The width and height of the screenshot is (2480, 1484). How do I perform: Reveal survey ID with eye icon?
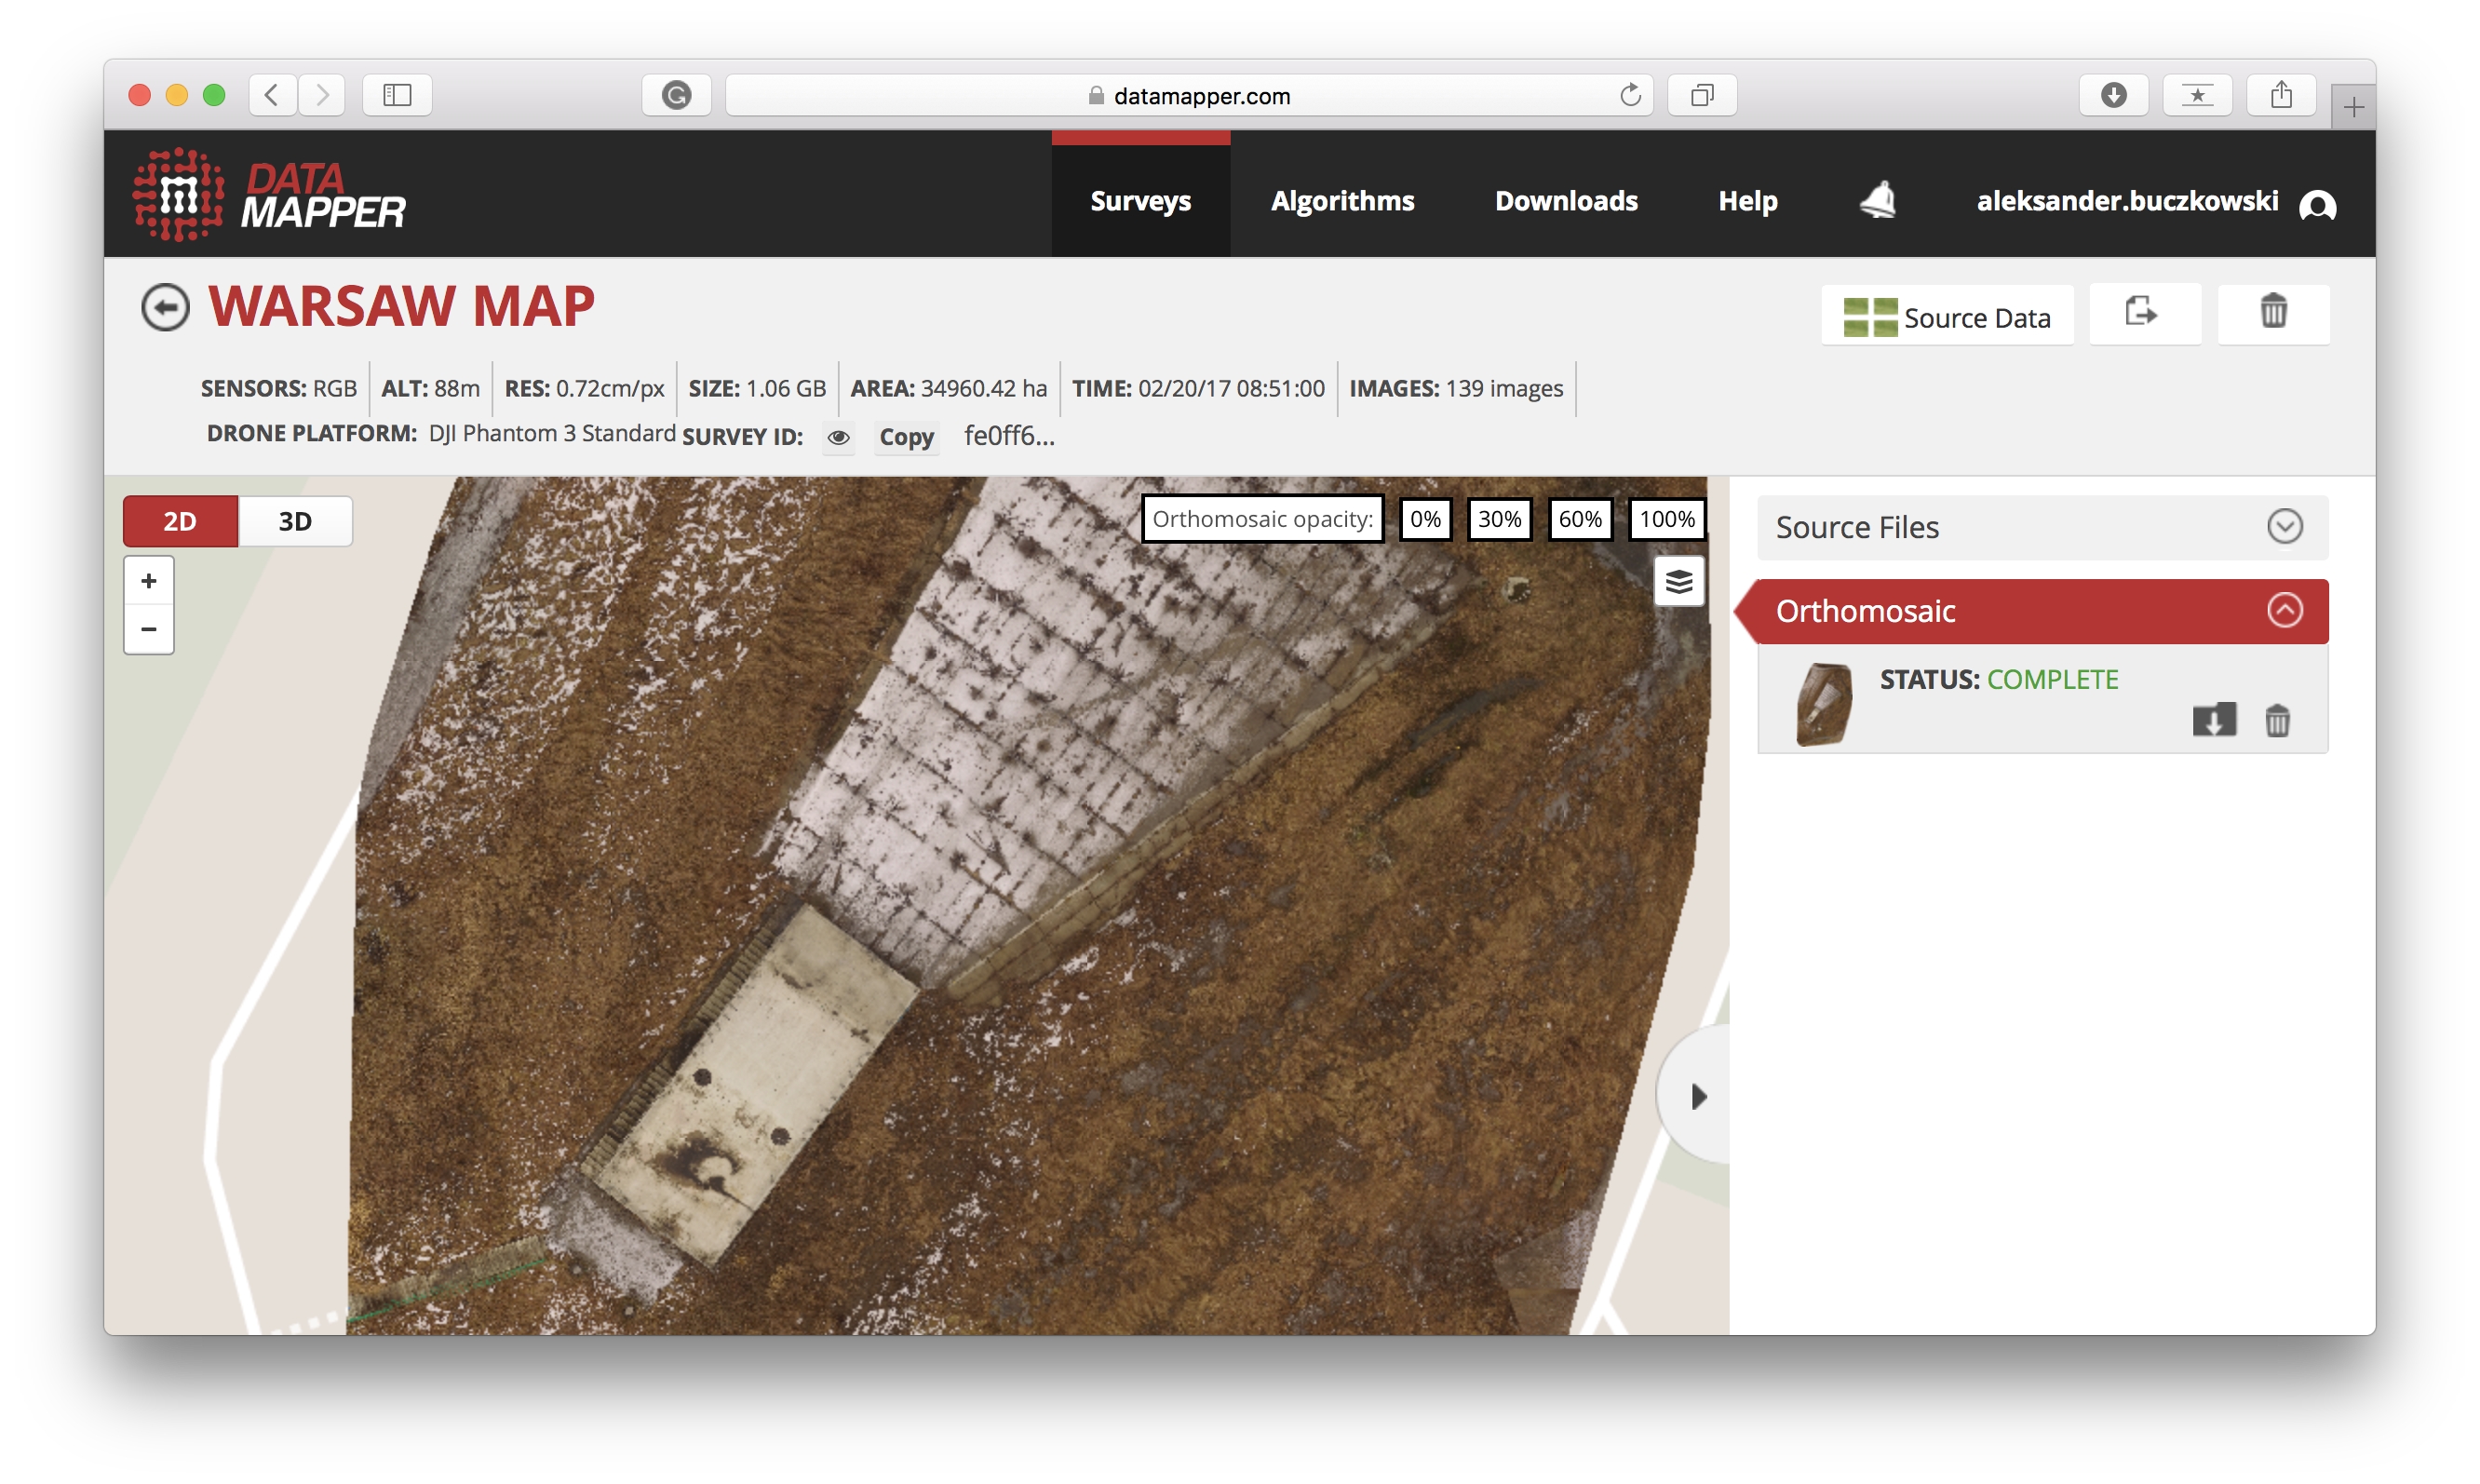(838, 437)
